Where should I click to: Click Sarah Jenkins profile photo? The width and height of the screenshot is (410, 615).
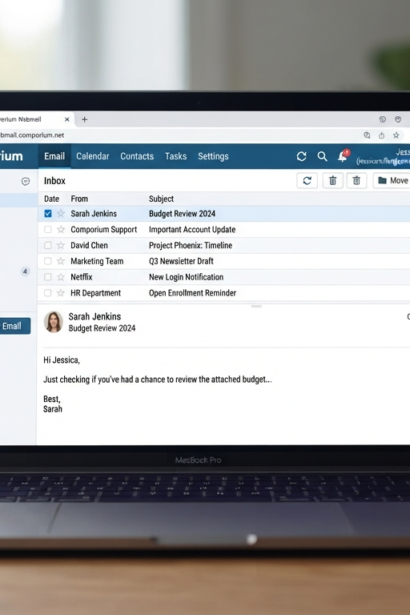pos(53,322)
